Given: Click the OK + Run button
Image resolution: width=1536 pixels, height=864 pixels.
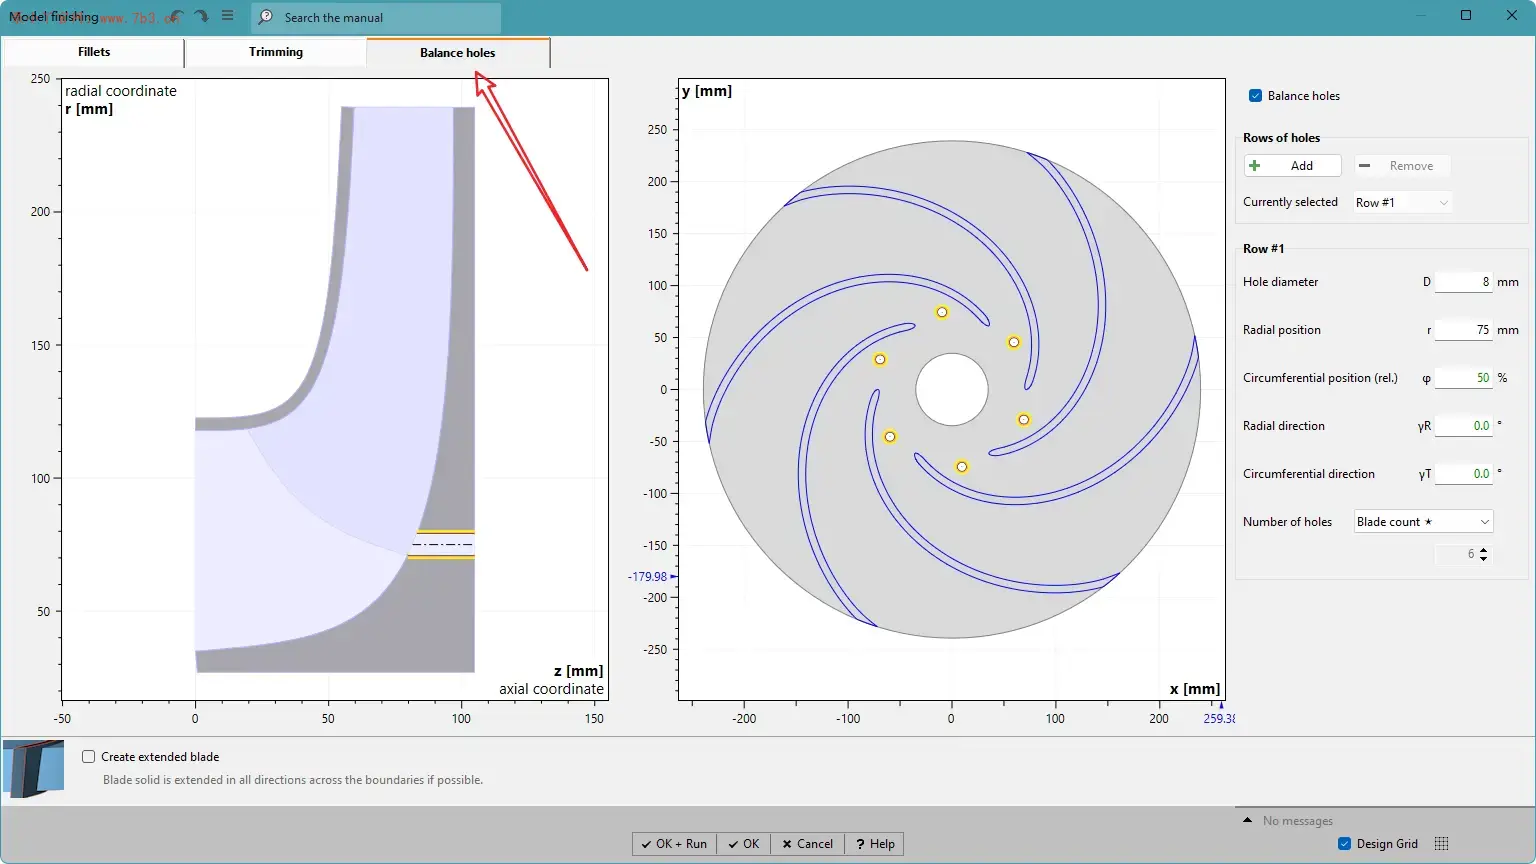Looking at the screenshot, I should pos(675,844).
